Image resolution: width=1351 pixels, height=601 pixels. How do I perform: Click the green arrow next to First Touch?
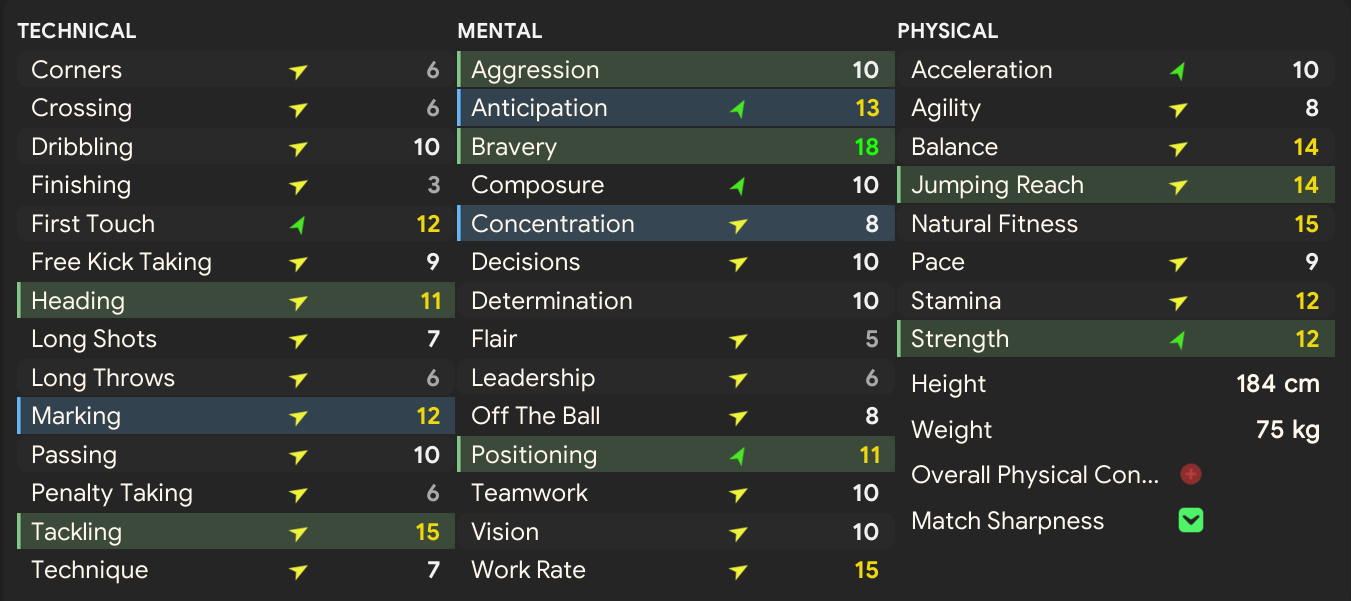(x=297, y=225)
